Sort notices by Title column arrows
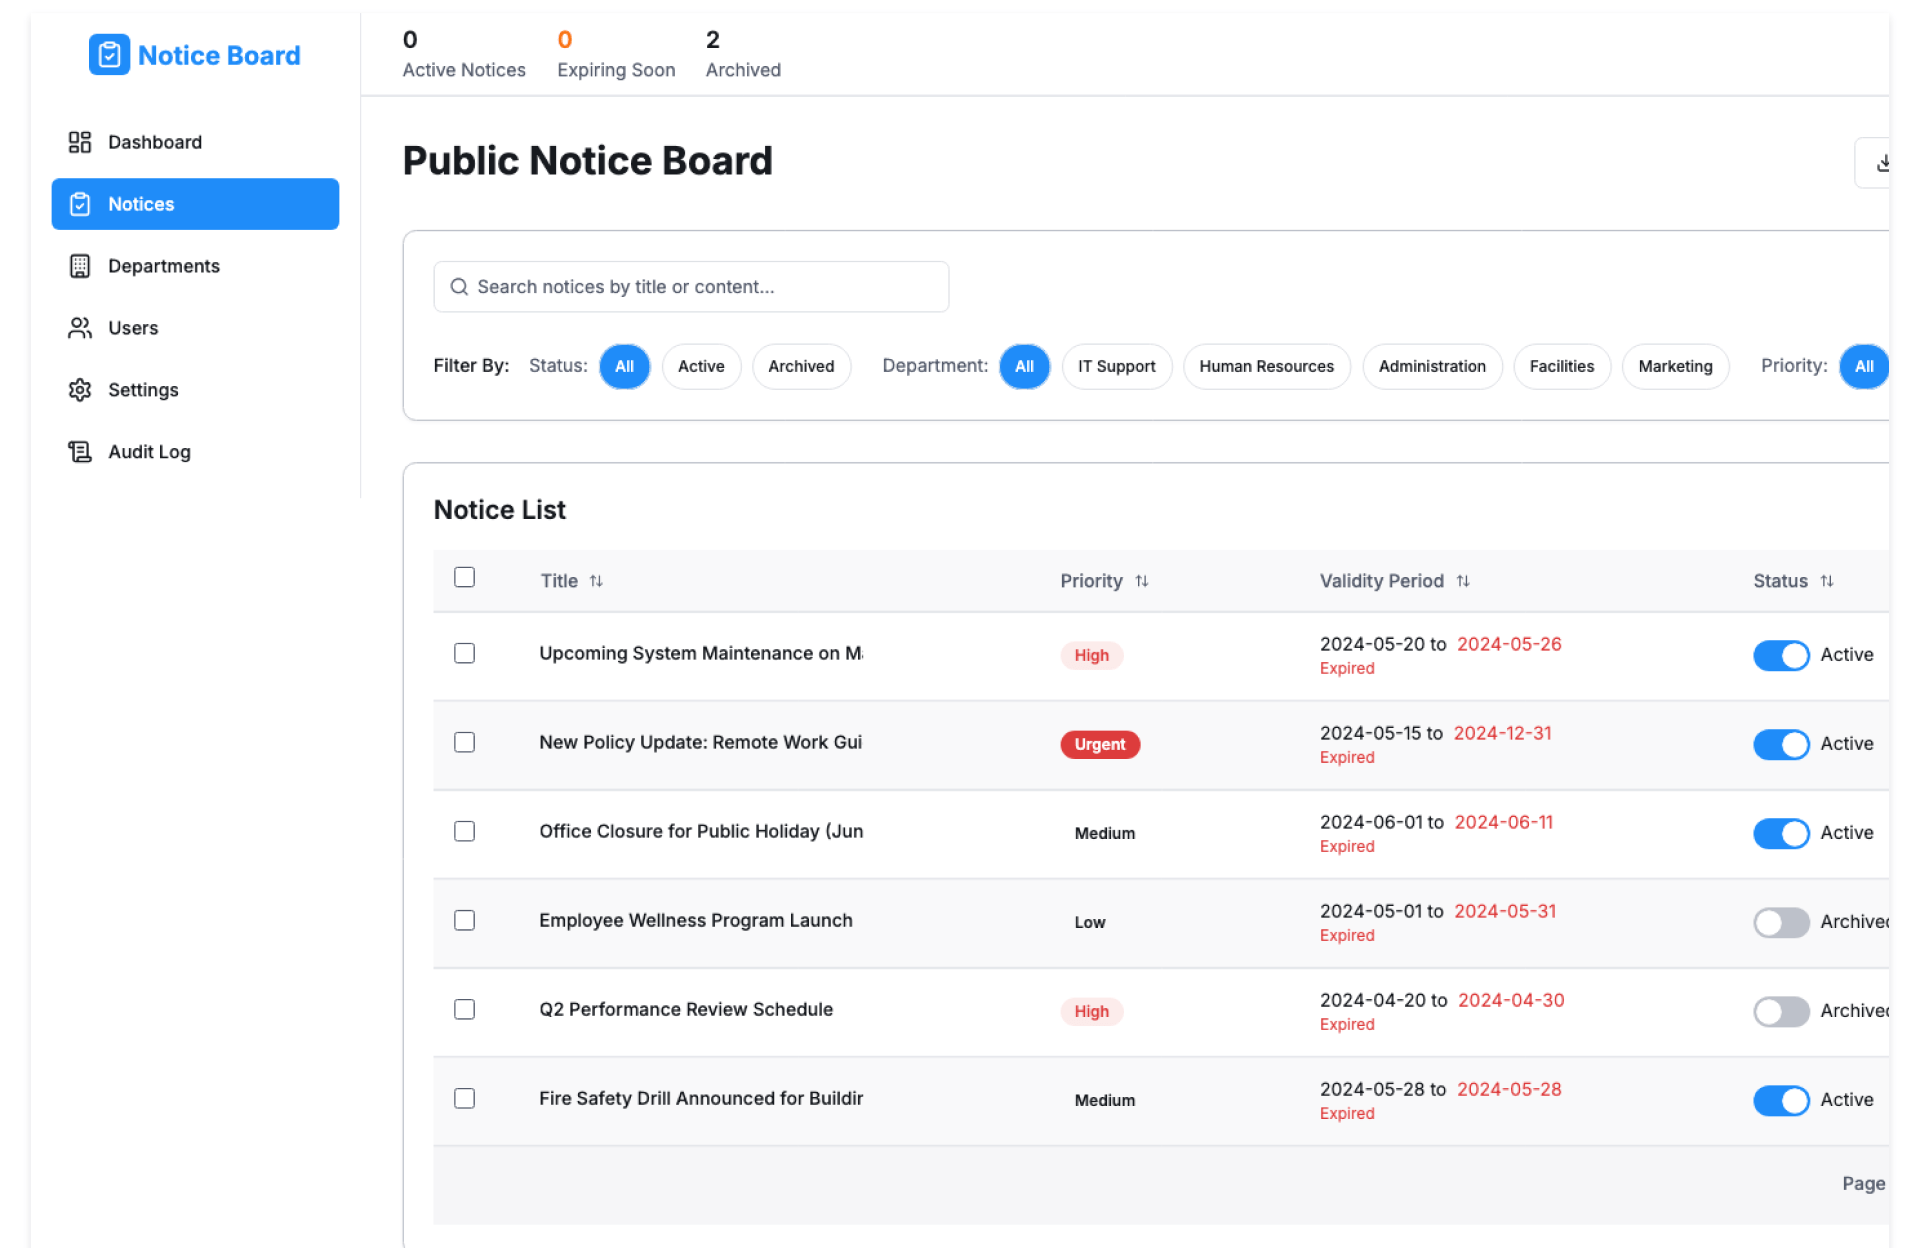Screen dimensions: 1920x1248 pyautogui.click(x=596, y=581)
